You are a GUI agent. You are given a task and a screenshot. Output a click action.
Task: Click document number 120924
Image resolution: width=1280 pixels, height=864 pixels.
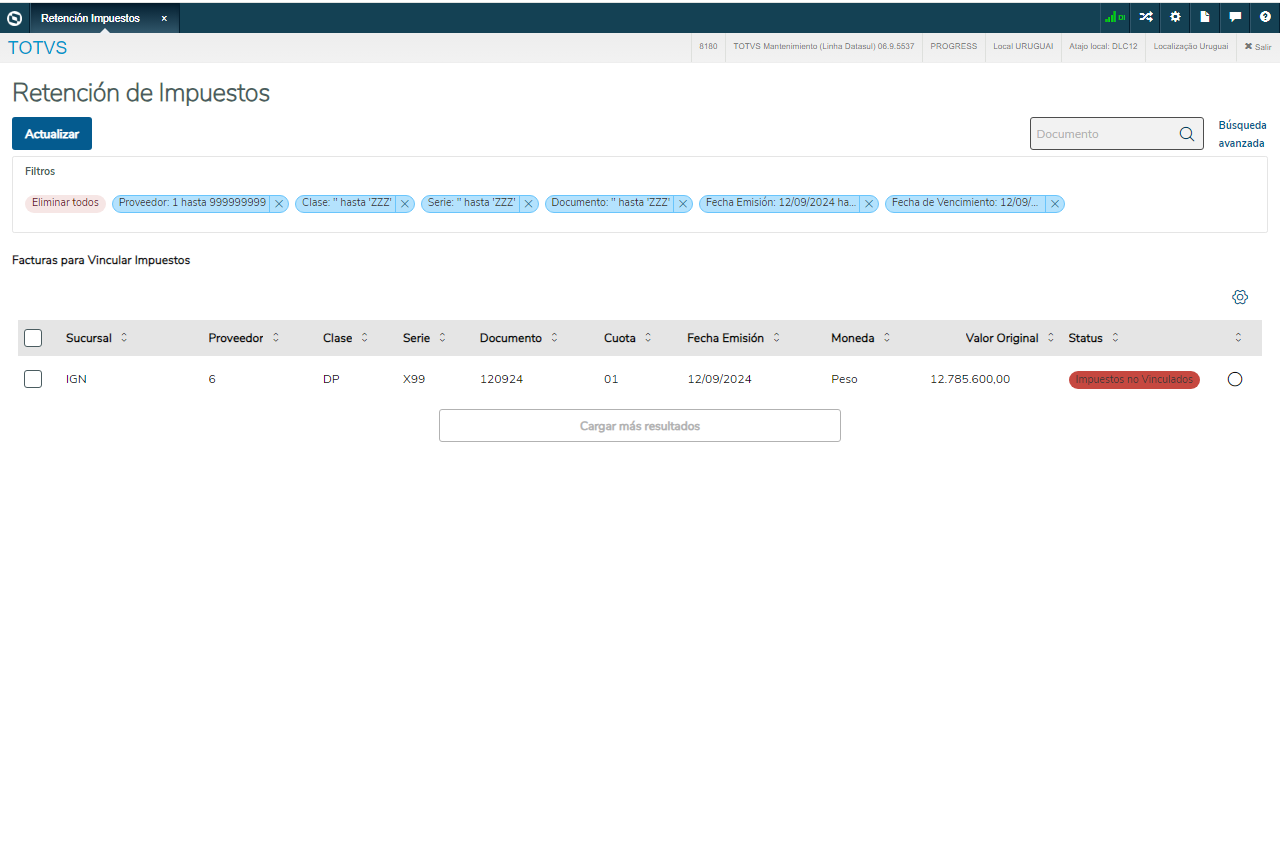pyautogui.click(x=501, y=380)
